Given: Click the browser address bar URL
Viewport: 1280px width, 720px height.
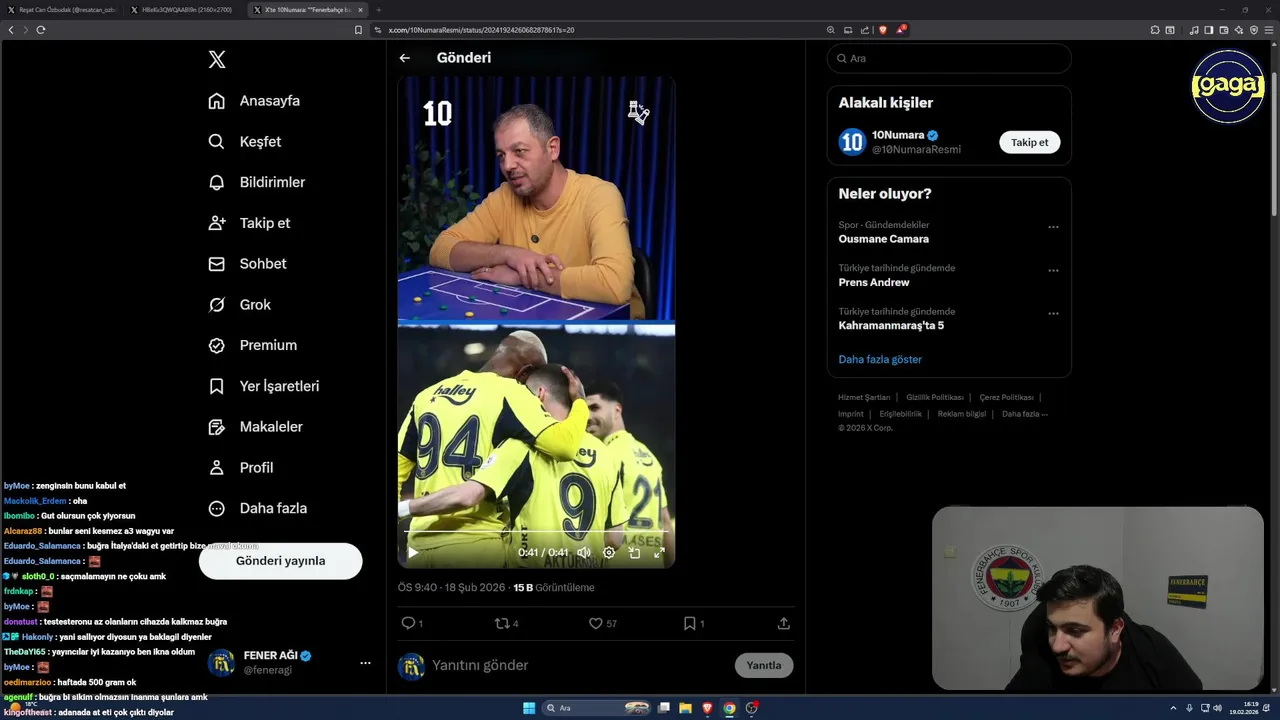Looking at the screenshot, I should tap(481, 30).
